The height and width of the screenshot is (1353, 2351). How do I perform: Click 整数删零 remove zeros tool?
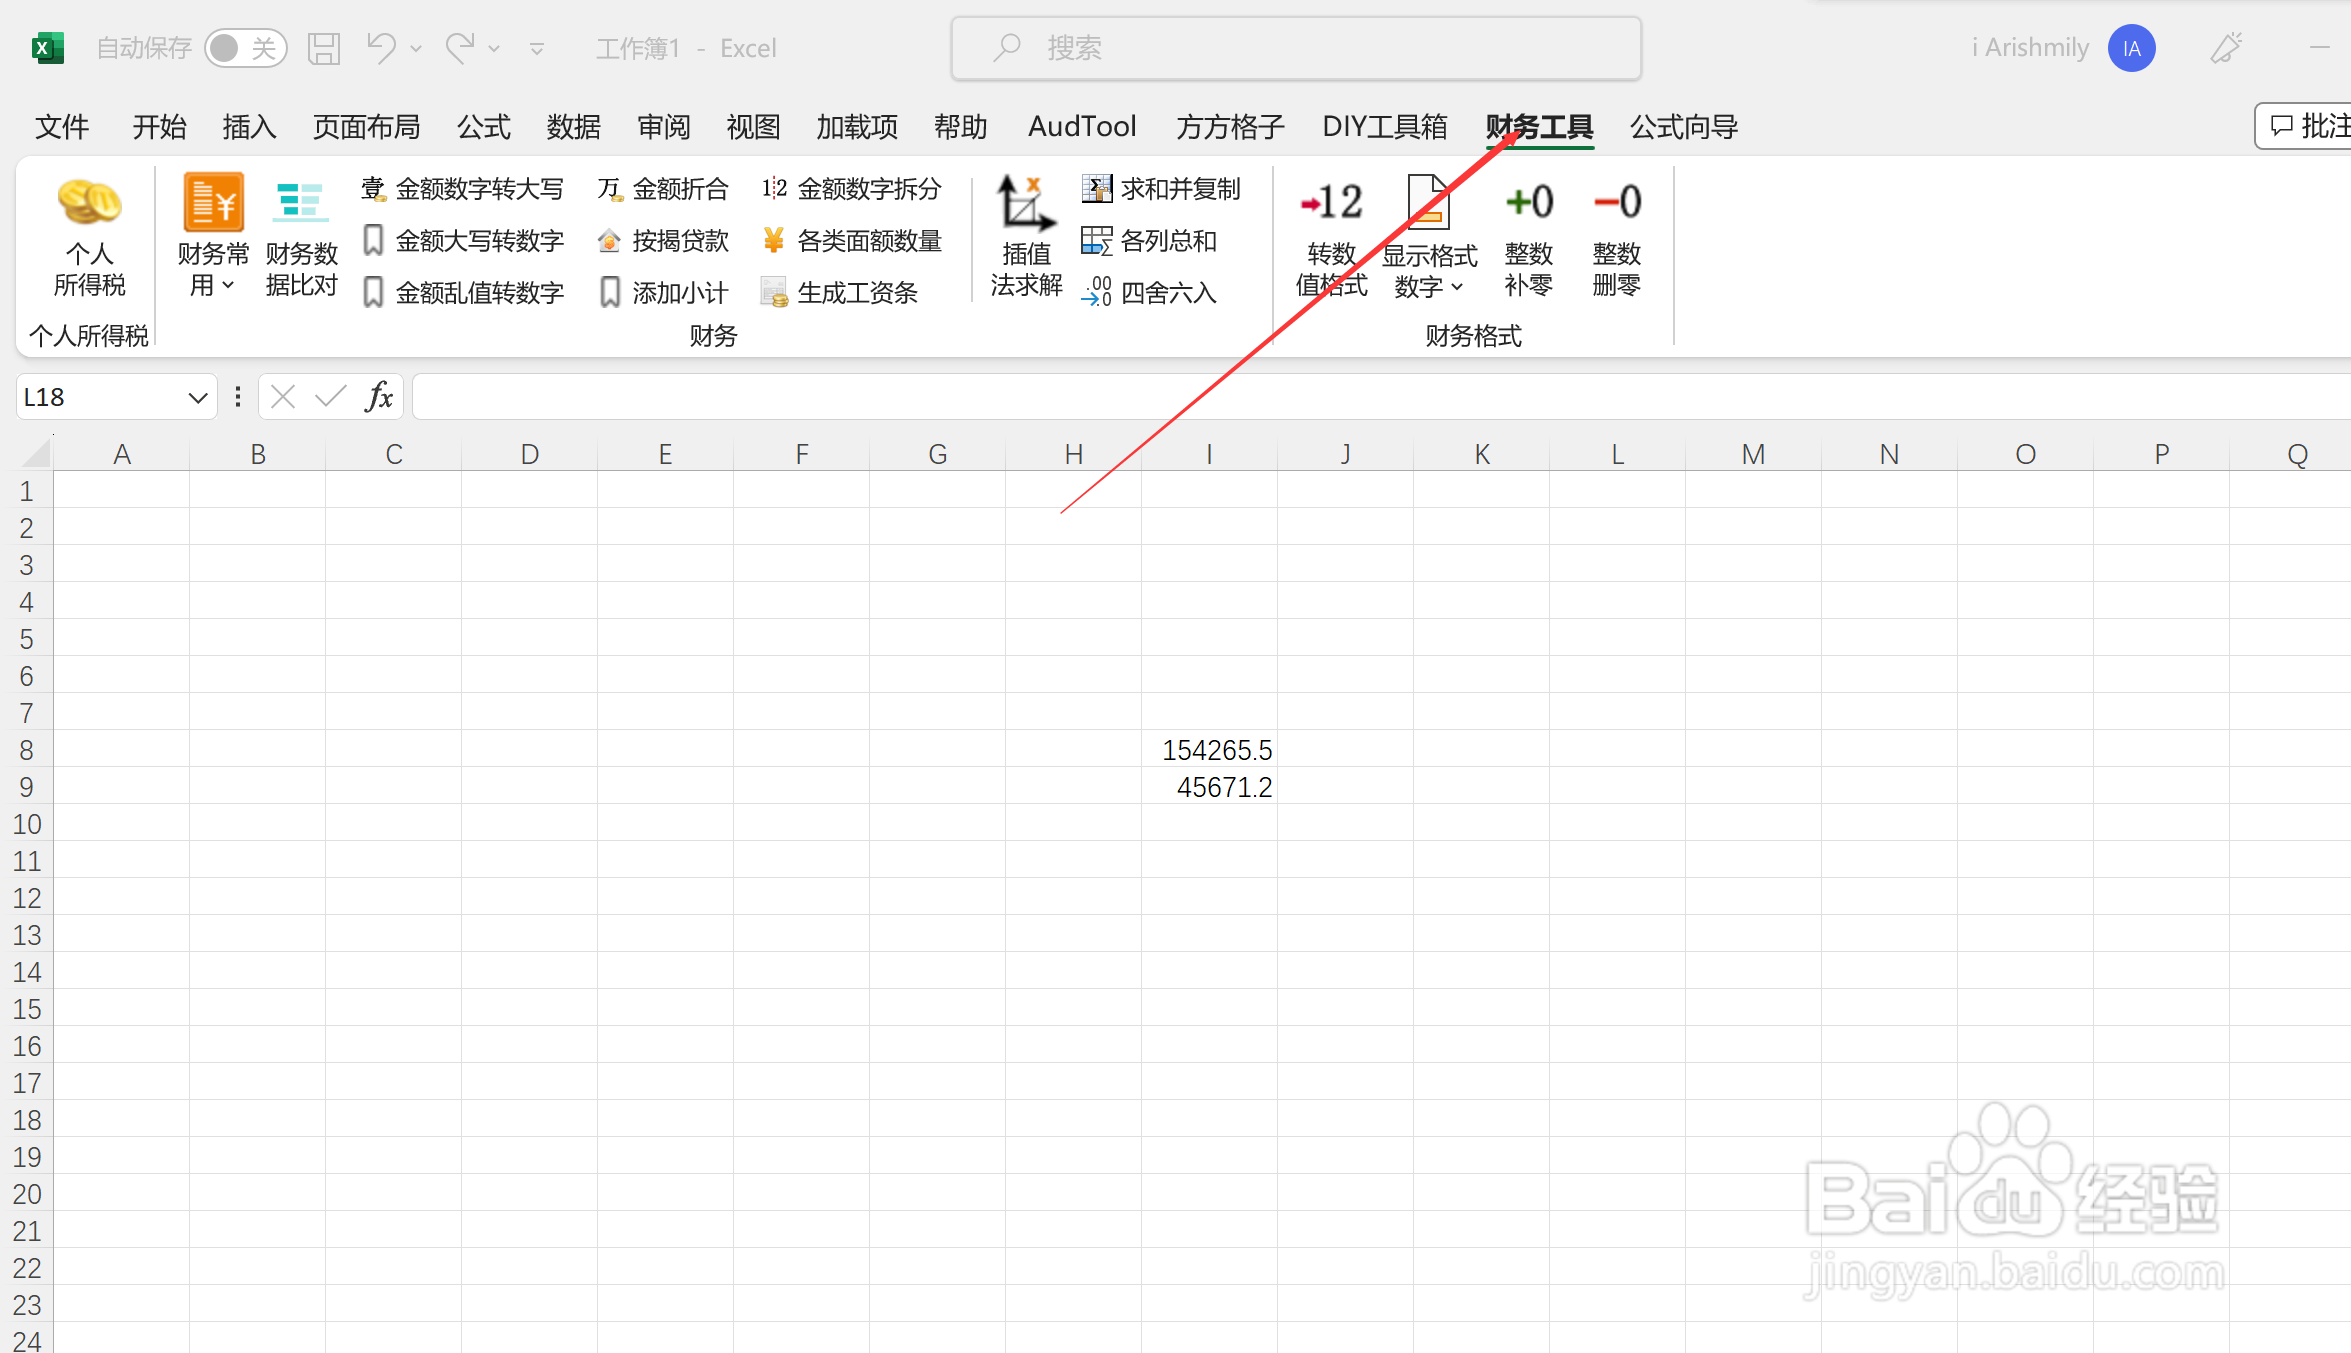tap(1616, 240)
